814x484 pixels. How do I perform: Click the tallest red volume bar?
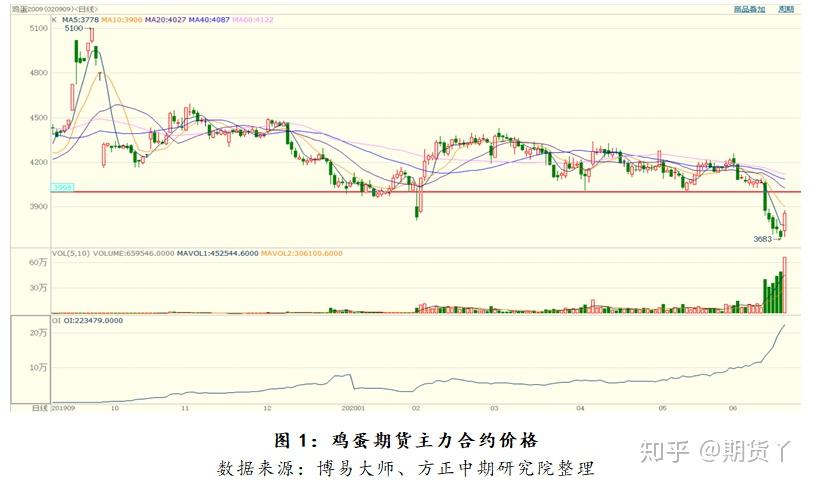[784, 285]
